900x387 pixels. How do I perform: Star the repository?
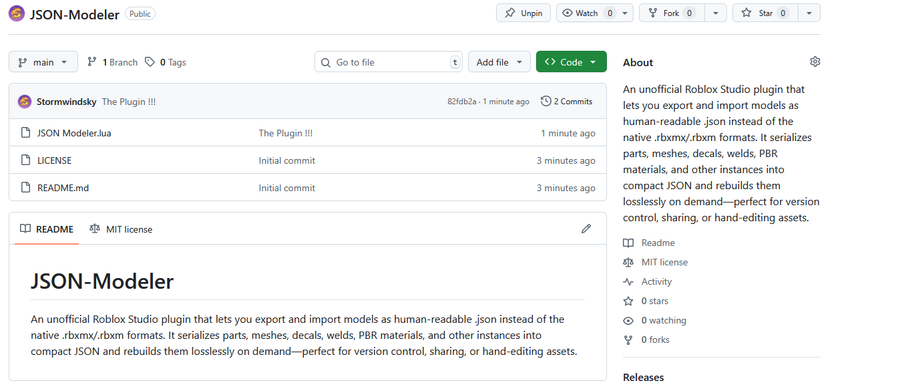pyautogui.click(x=765, y=13)
